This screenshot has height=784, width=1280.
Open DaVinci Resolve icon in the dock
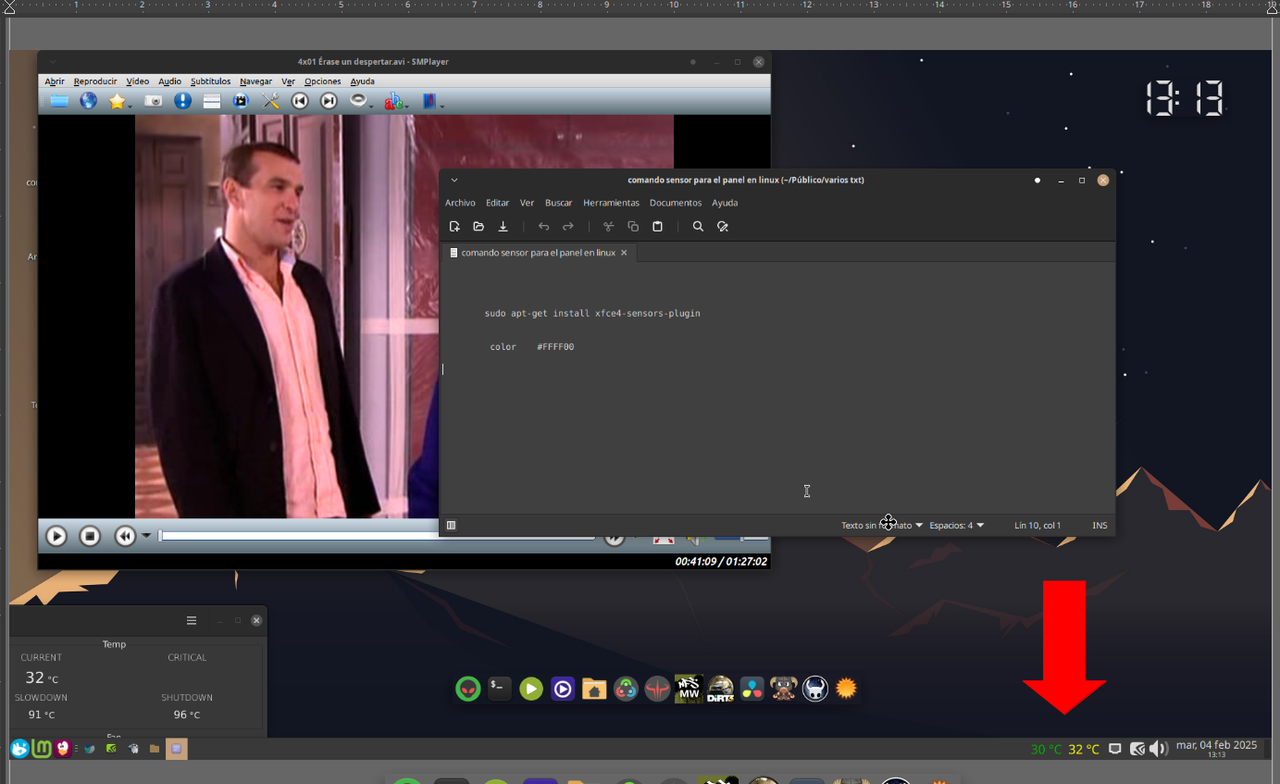point(752,689)
